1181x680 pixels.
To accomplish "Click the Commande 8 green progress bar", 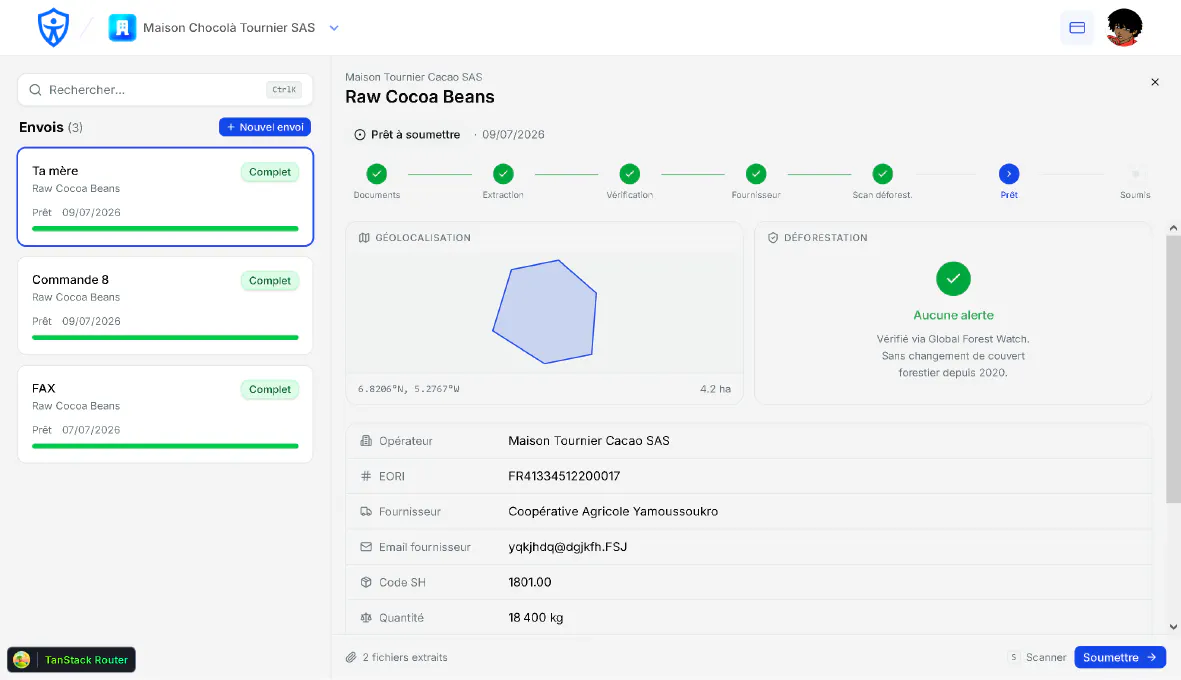I will click(165, 337).
